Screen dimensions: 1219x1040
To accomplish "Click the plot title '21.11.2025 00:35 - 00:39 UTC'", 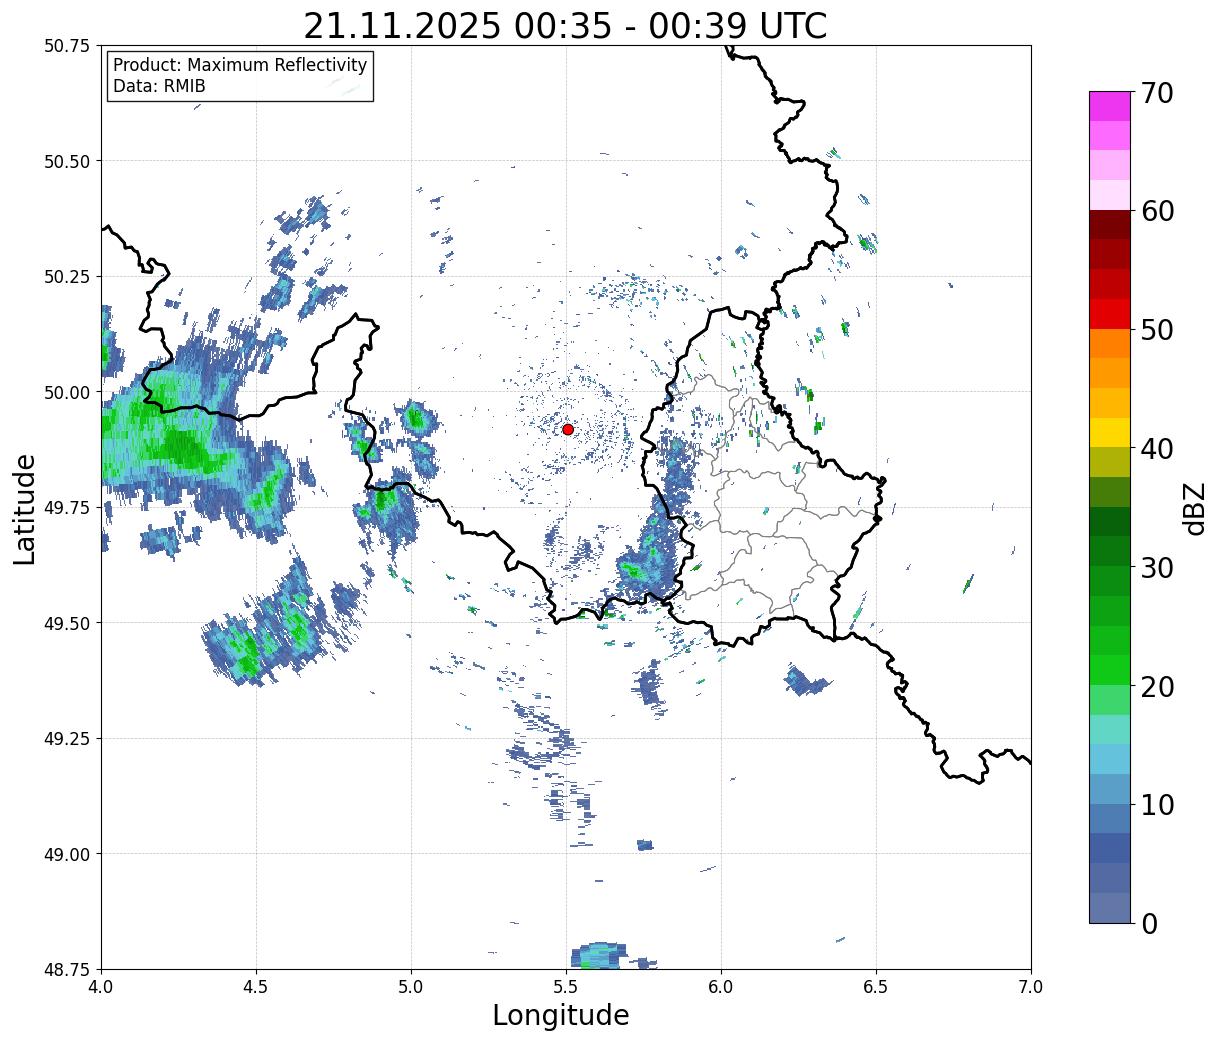I will 565,26.
